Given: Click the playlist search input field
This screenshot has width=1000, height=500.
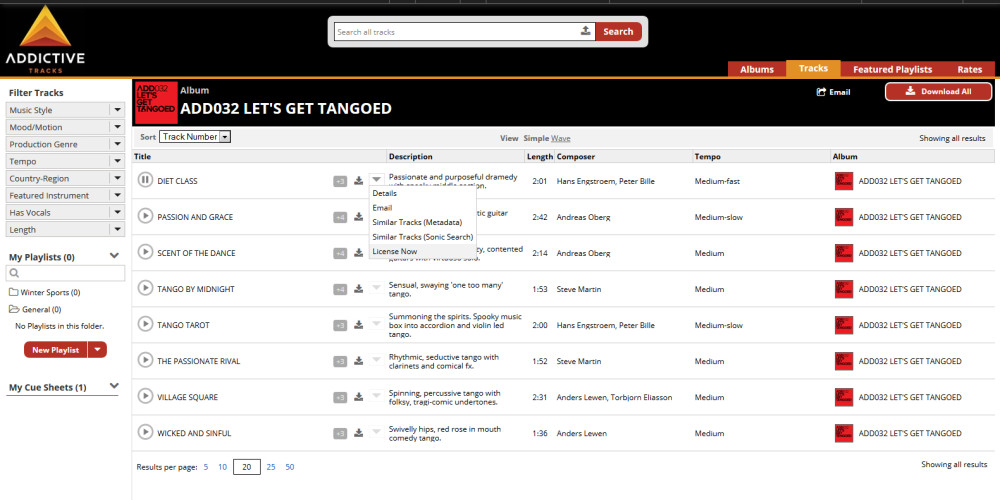Looking at the screenshot, I should [x=65, y=273].
